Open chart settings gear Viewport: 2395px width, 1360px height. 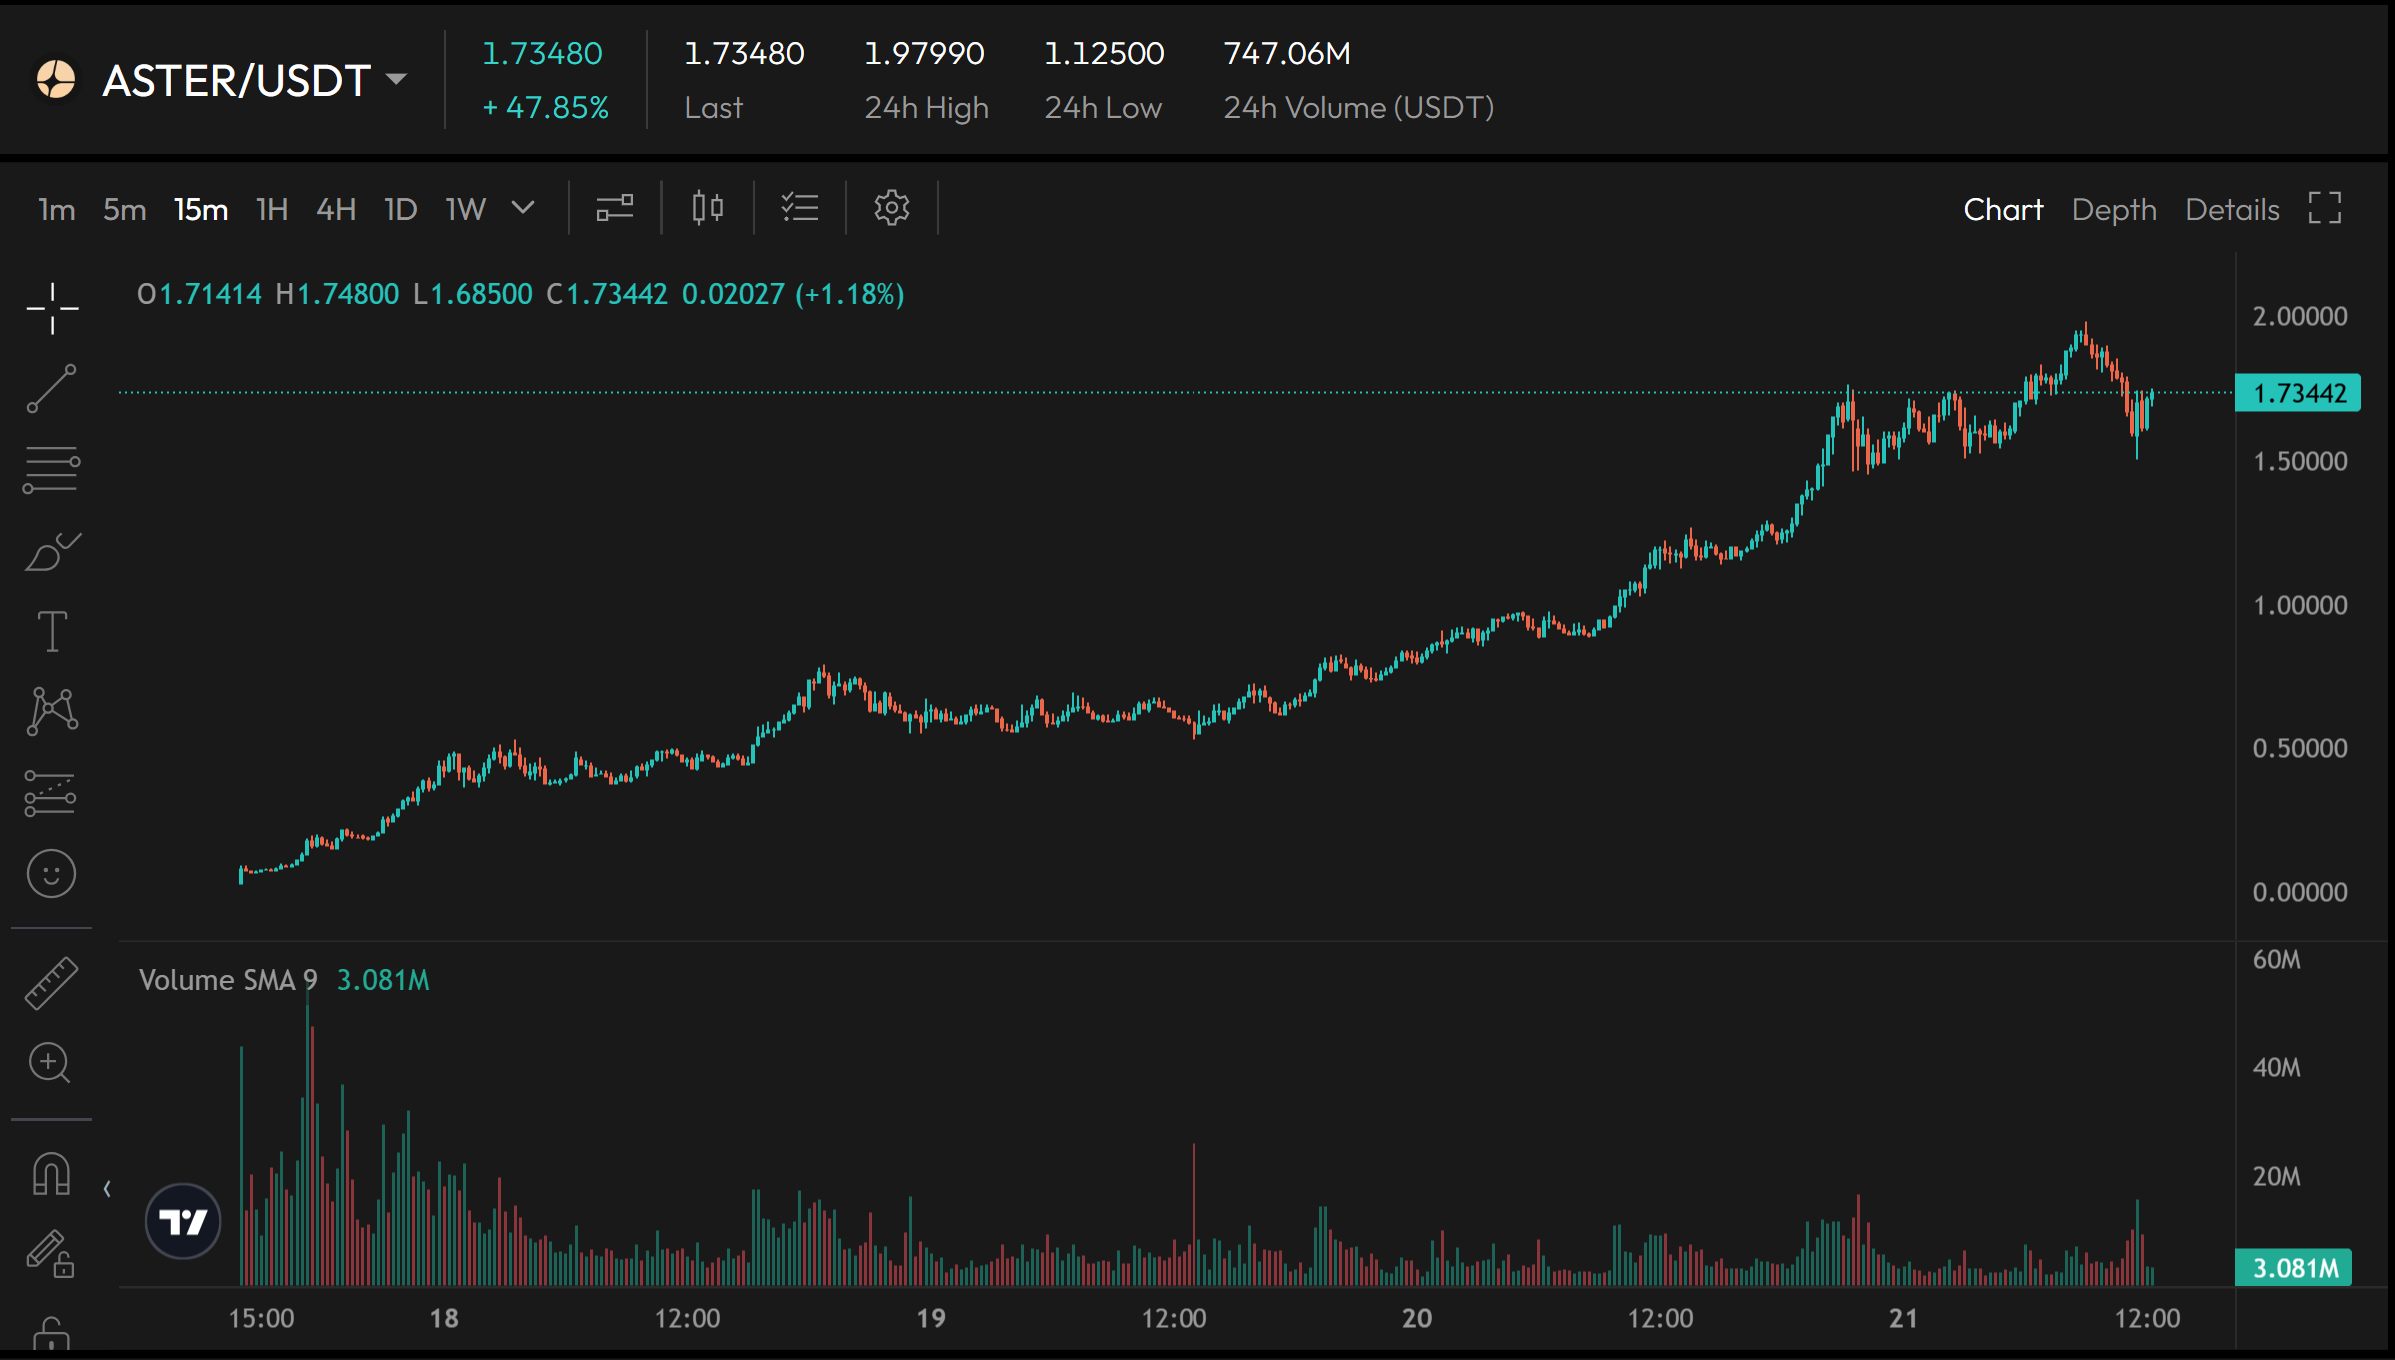click(x=891, y=208)
